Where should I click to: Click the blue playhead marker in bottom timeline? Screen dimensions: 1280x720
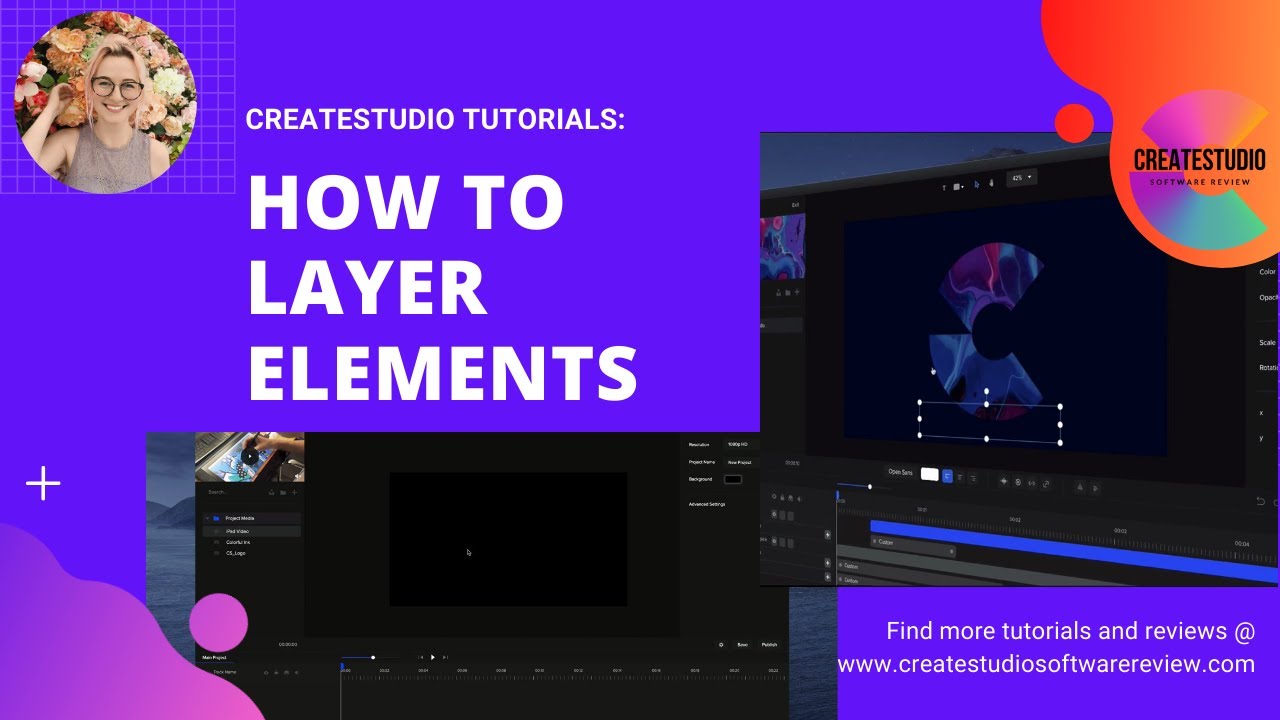point(342,667)
